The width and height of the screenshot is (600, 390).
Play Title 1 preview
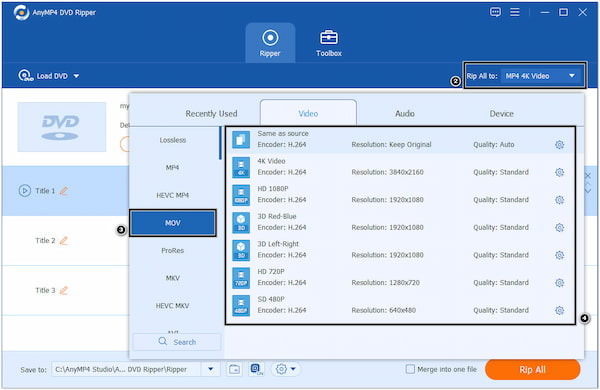tap(24, 191)
